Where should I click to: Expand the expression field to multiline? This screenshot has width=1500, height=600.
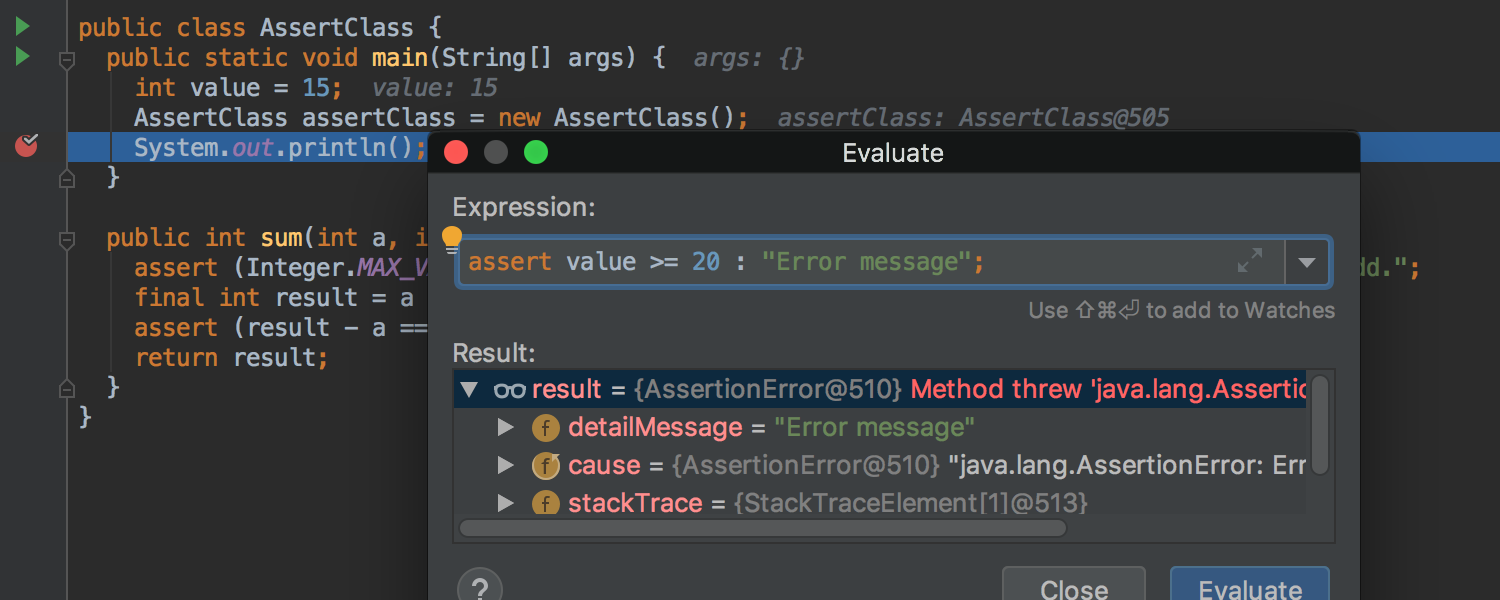click(x=1250, y=261)
